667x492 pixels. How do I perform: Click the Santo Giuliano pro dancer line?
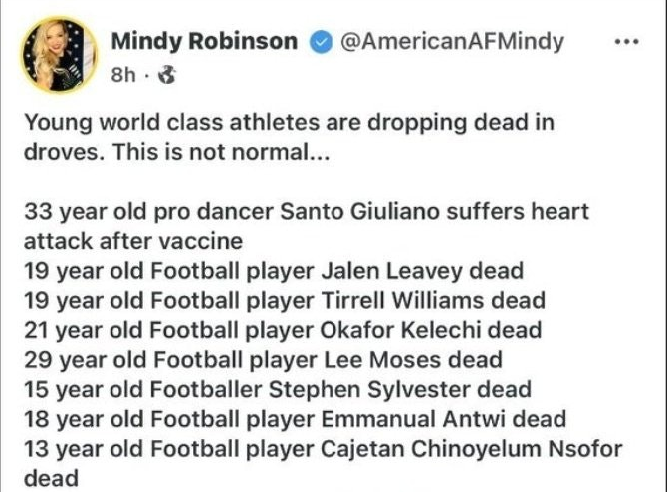click(306, 212)
